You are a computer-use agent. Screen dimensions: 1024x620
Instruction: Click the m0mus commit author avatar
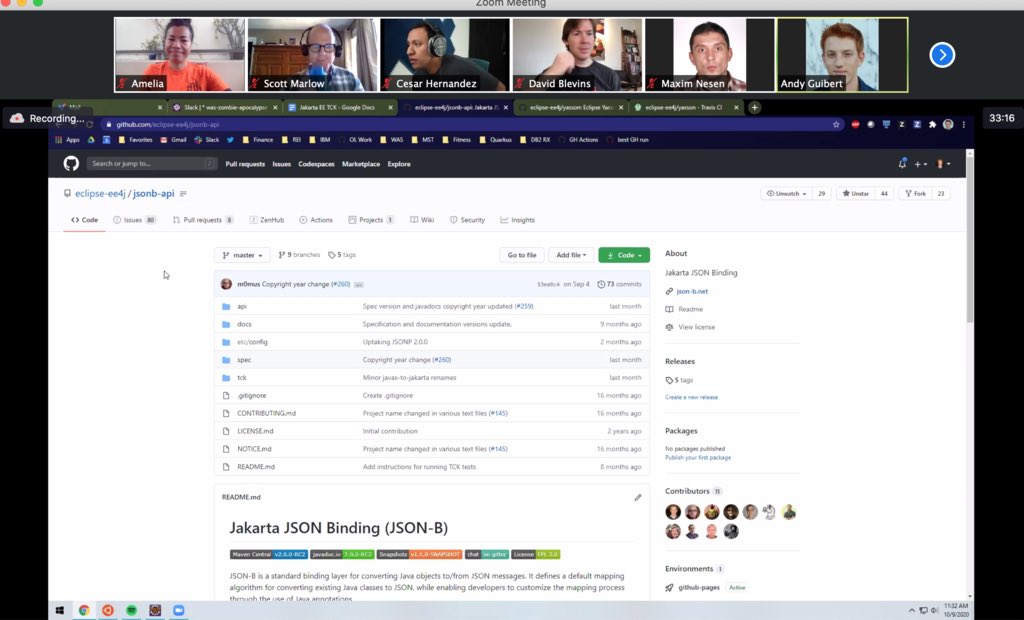226,284
